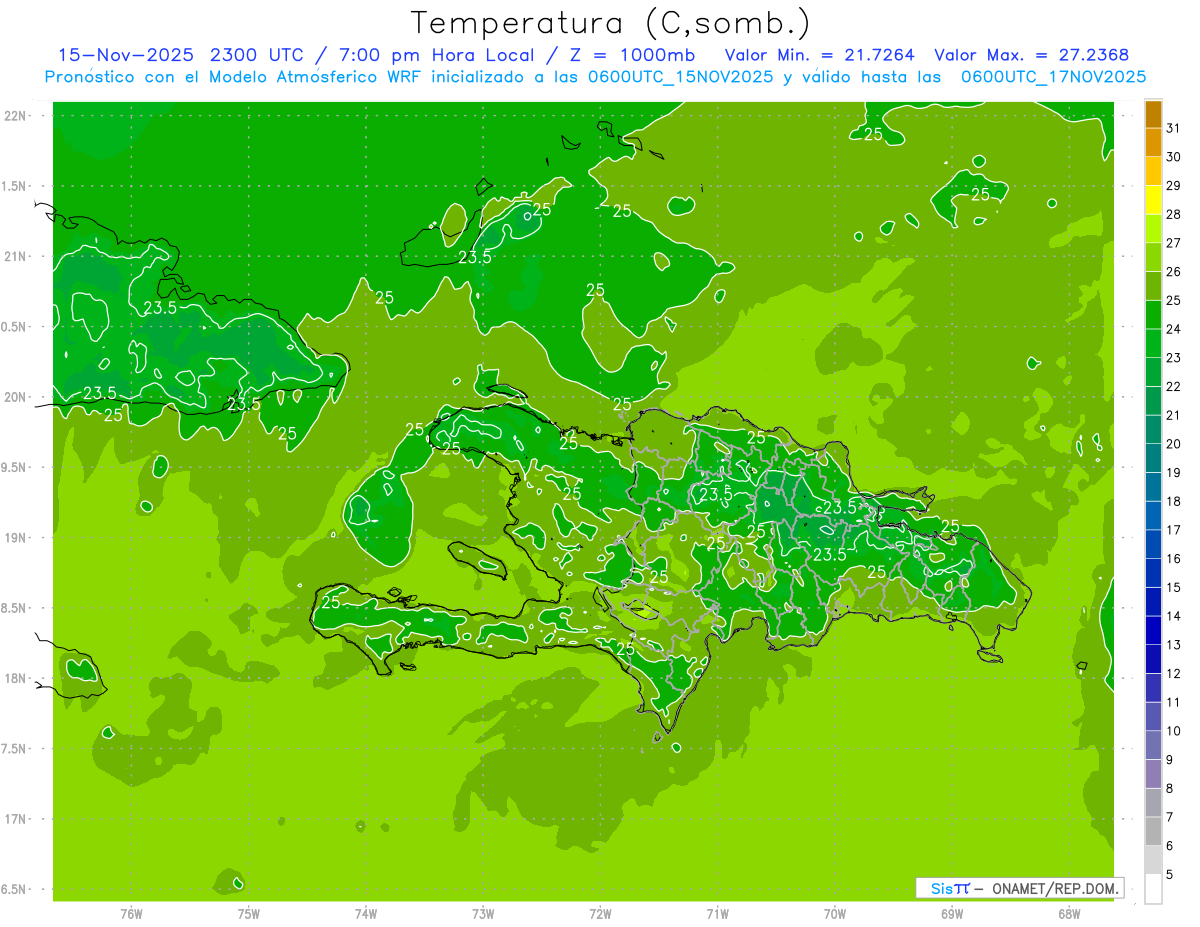
Task: Click the amber swatch between 29 and 30
Action: 1153,172
